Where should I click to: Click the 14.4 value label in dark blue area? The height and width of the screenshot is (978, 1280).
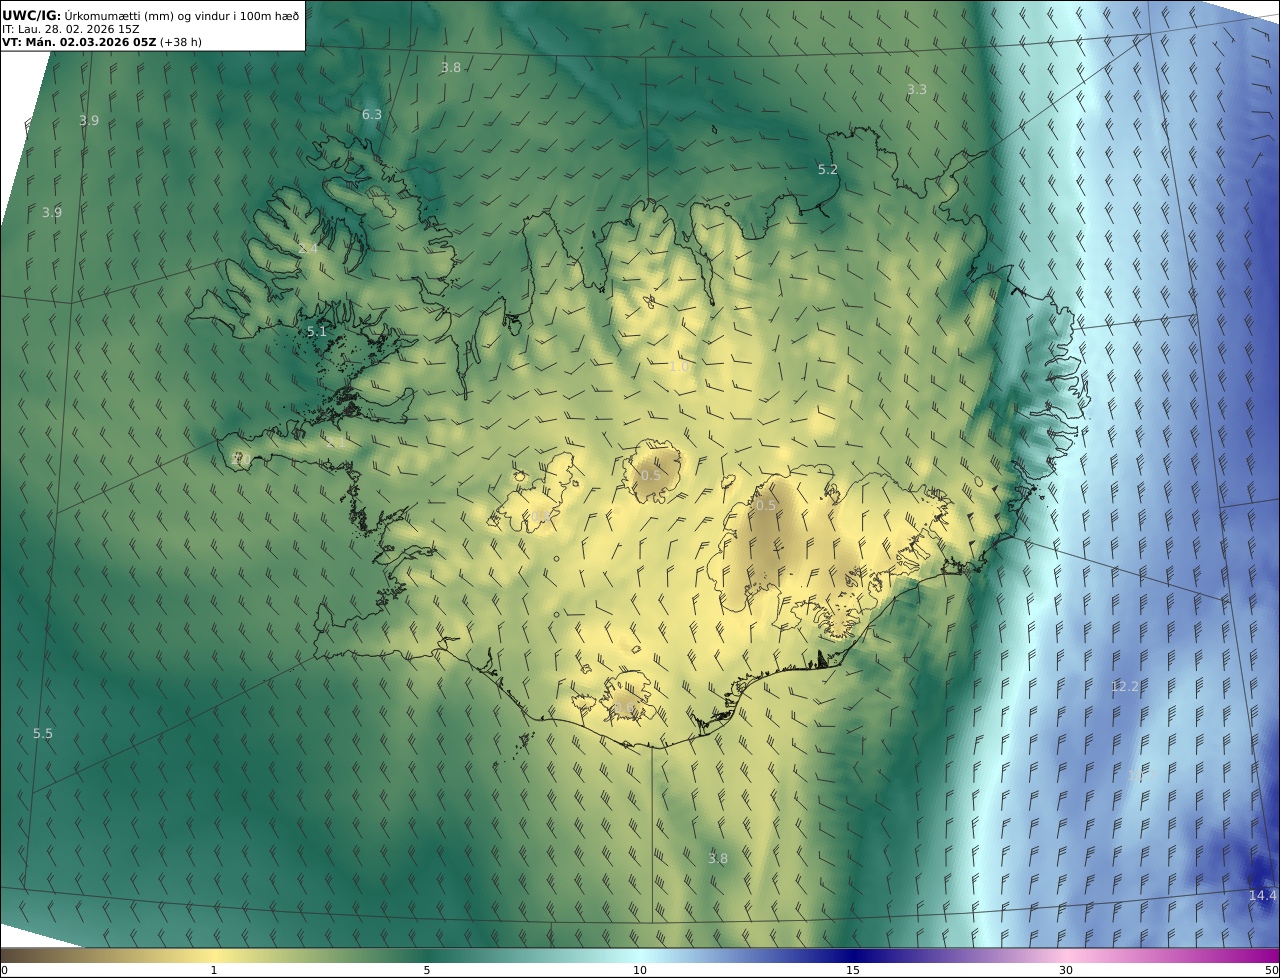coord(1262,896)
